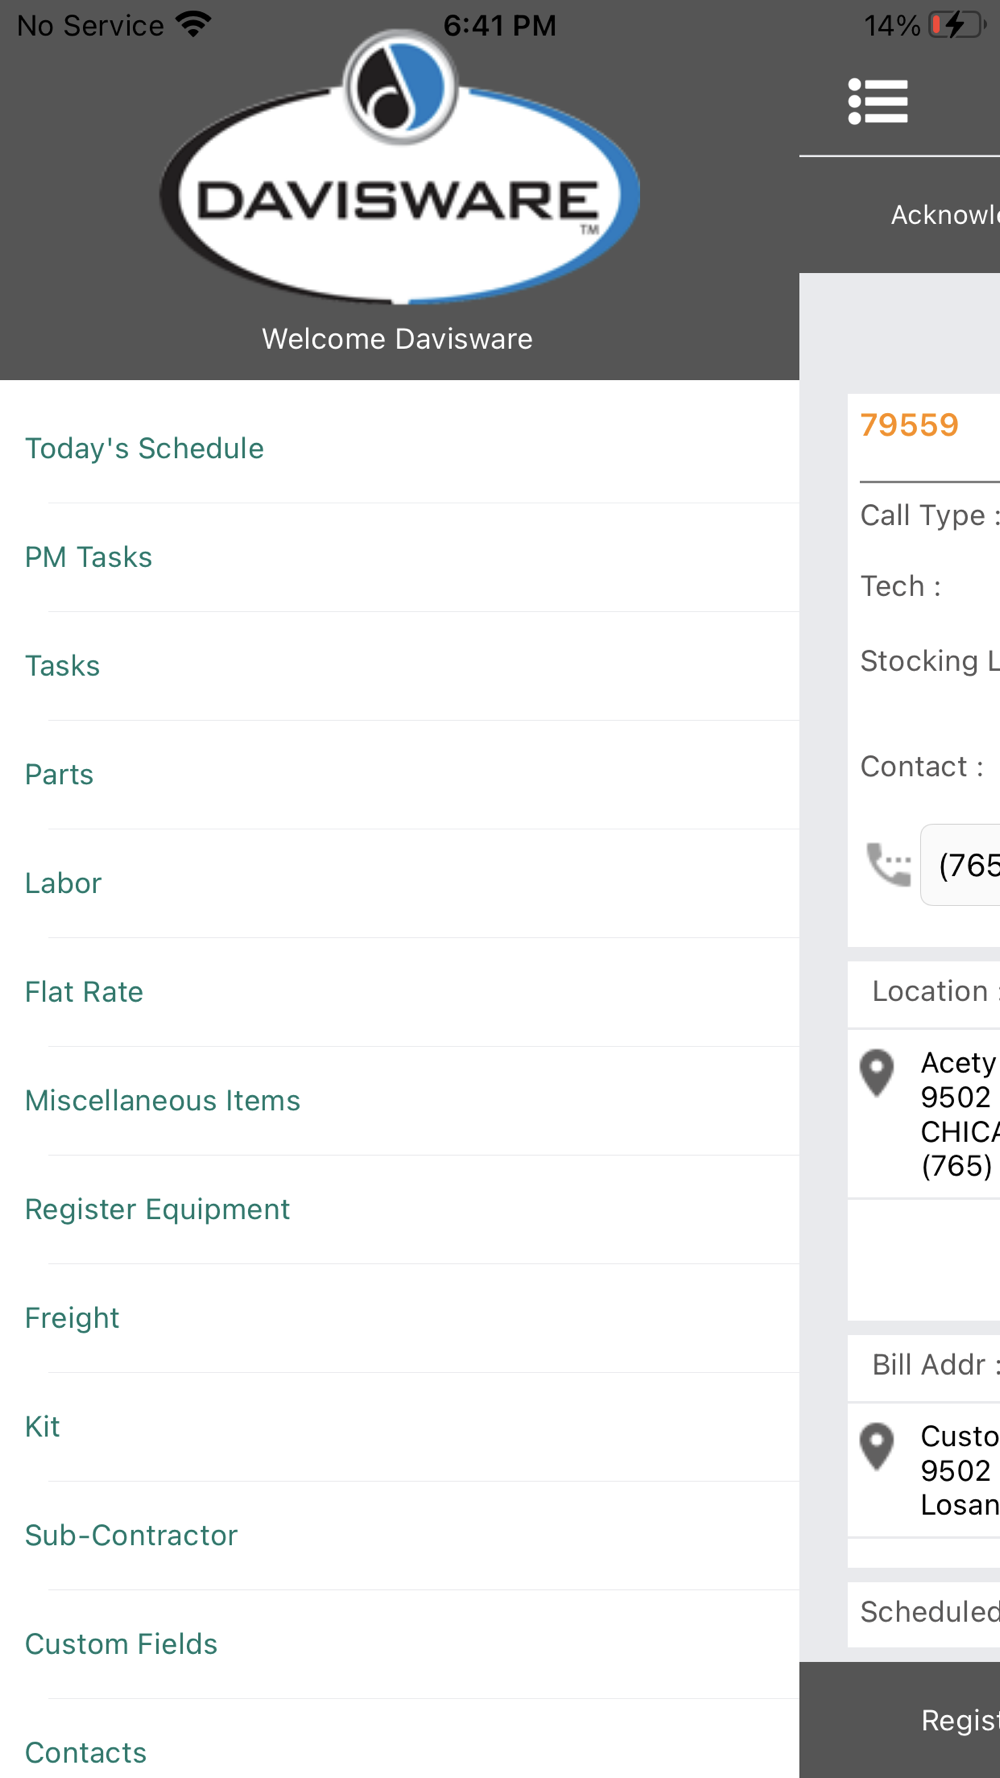Open Sub-Contractor menu entry
Viewport: 1000px width, 1778px height.
[132, 1536]
